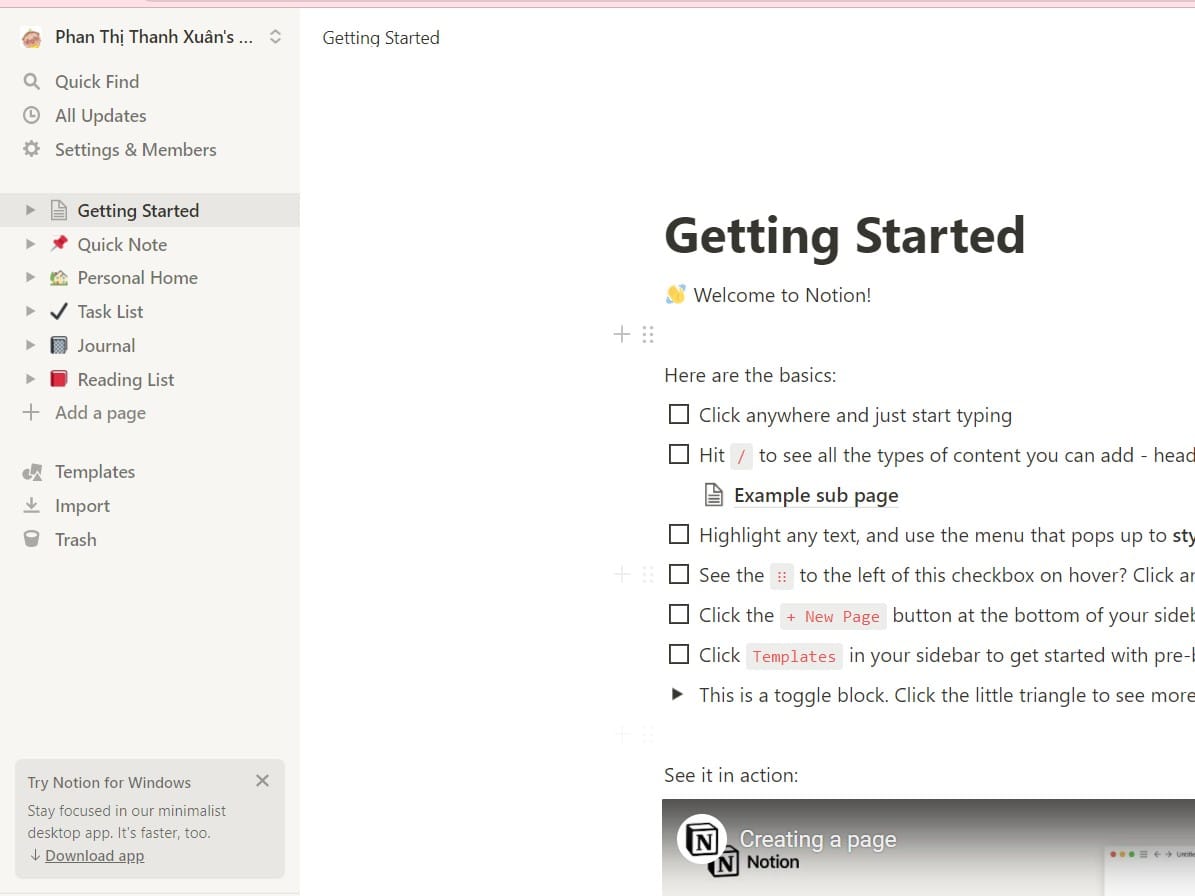Screen dimensions: 1195x896
Task: Click Add a page in sidebar
Action: point(101,413)
